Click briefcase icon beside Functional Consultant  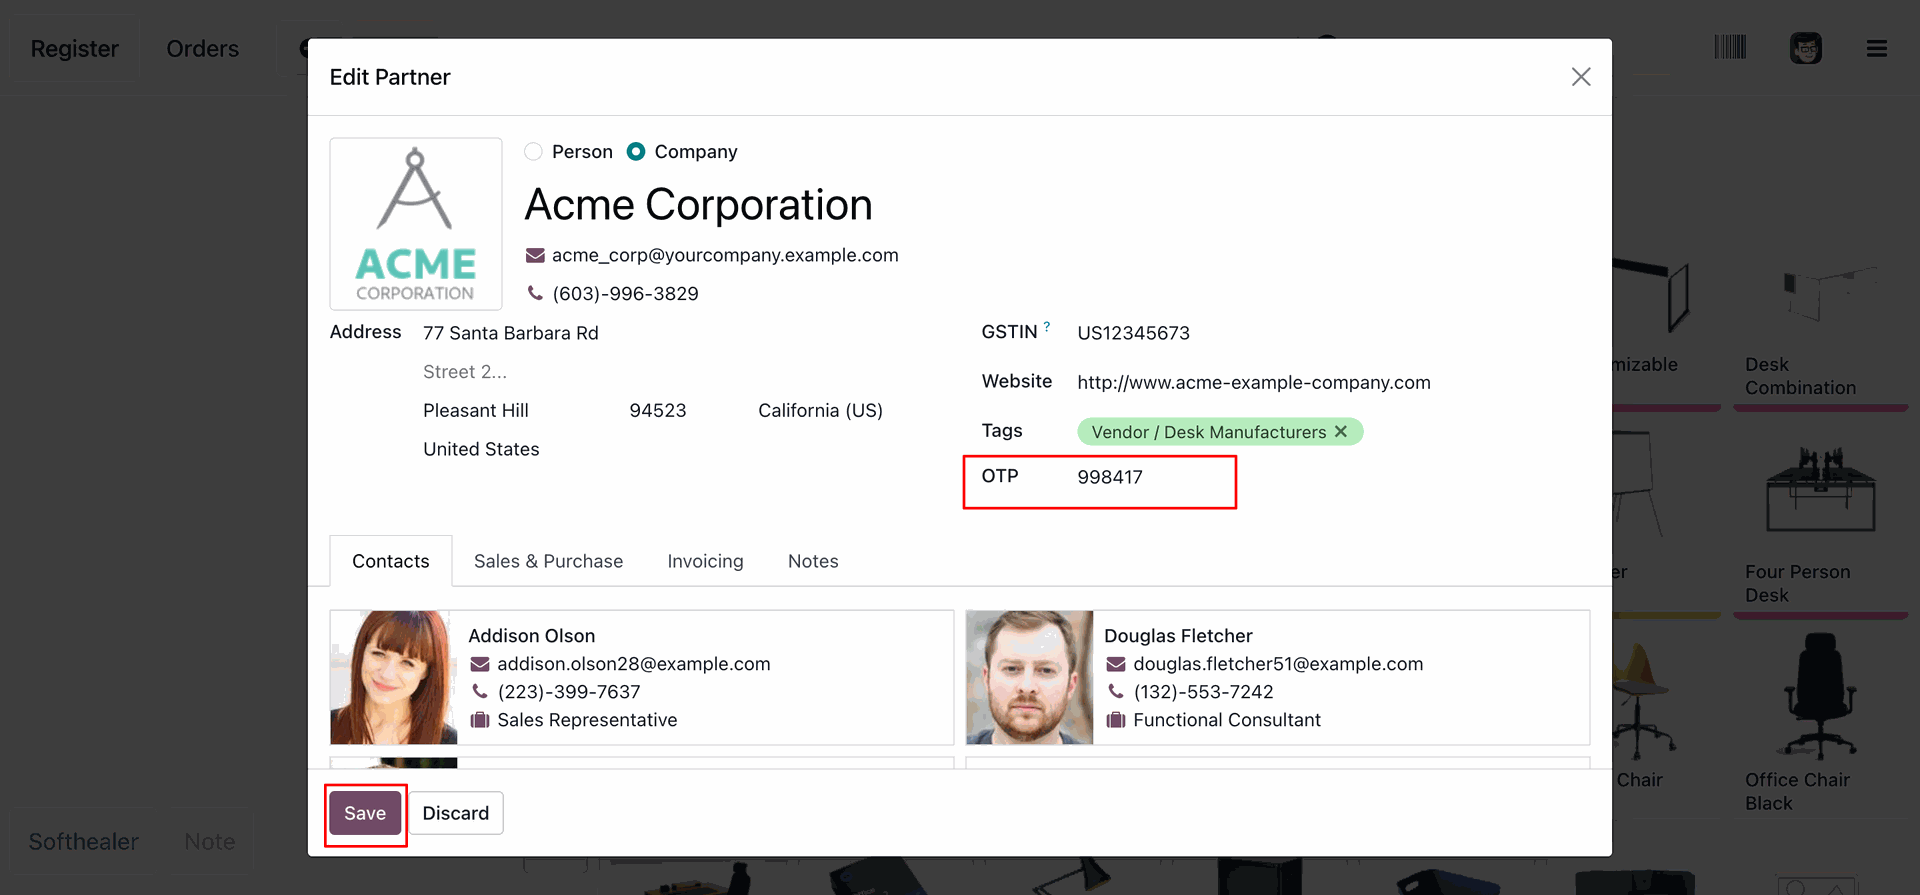pyautogui.click(x=1116, y=720)
